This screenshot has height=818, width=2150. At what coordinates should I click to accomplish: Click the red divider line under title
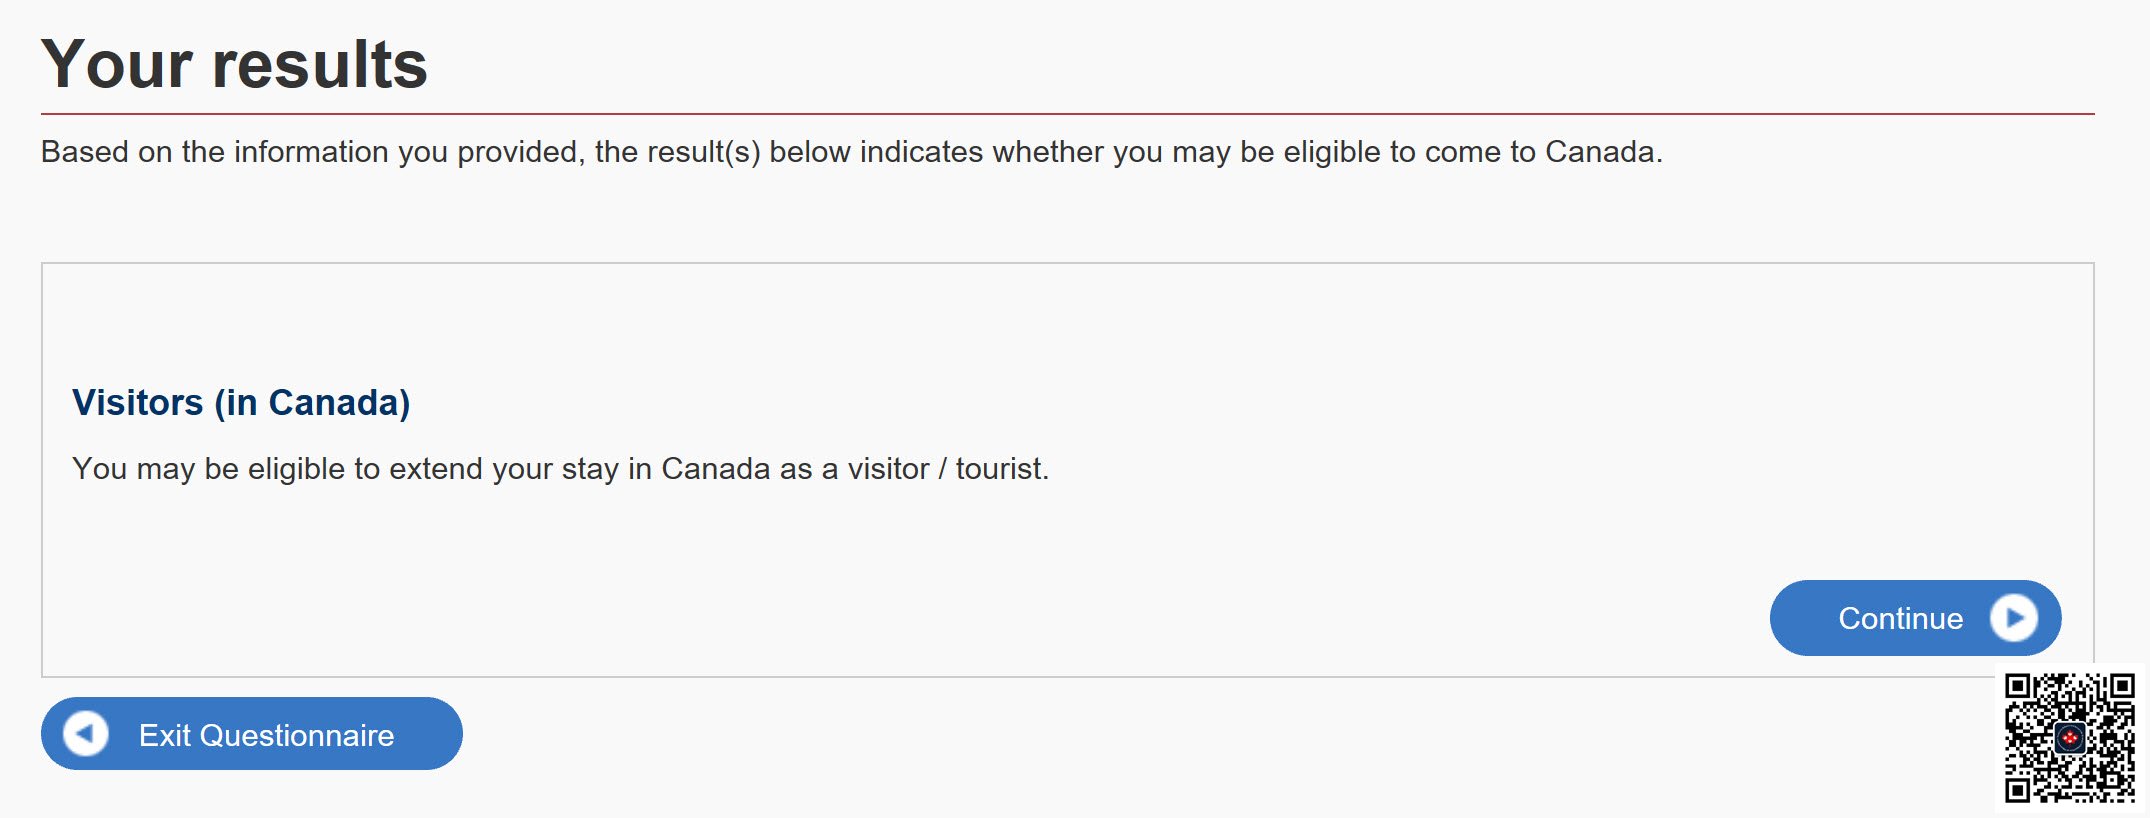tap(1067, 114)
